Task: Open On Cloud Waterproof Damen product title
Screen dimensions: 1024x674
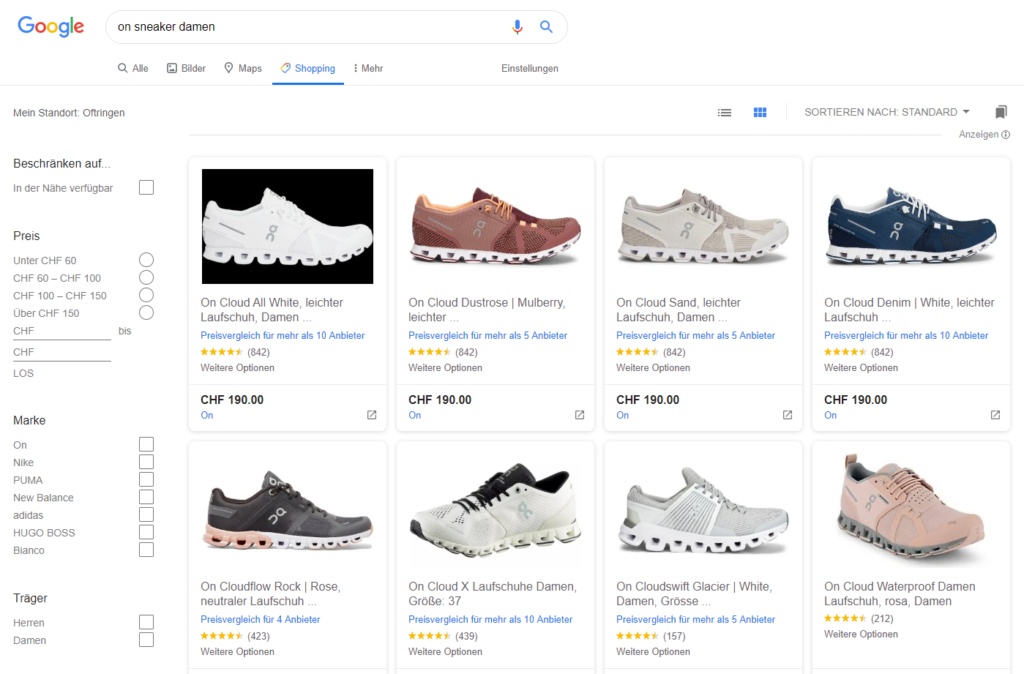Action: pyautogui.click(x=900, y=594)
